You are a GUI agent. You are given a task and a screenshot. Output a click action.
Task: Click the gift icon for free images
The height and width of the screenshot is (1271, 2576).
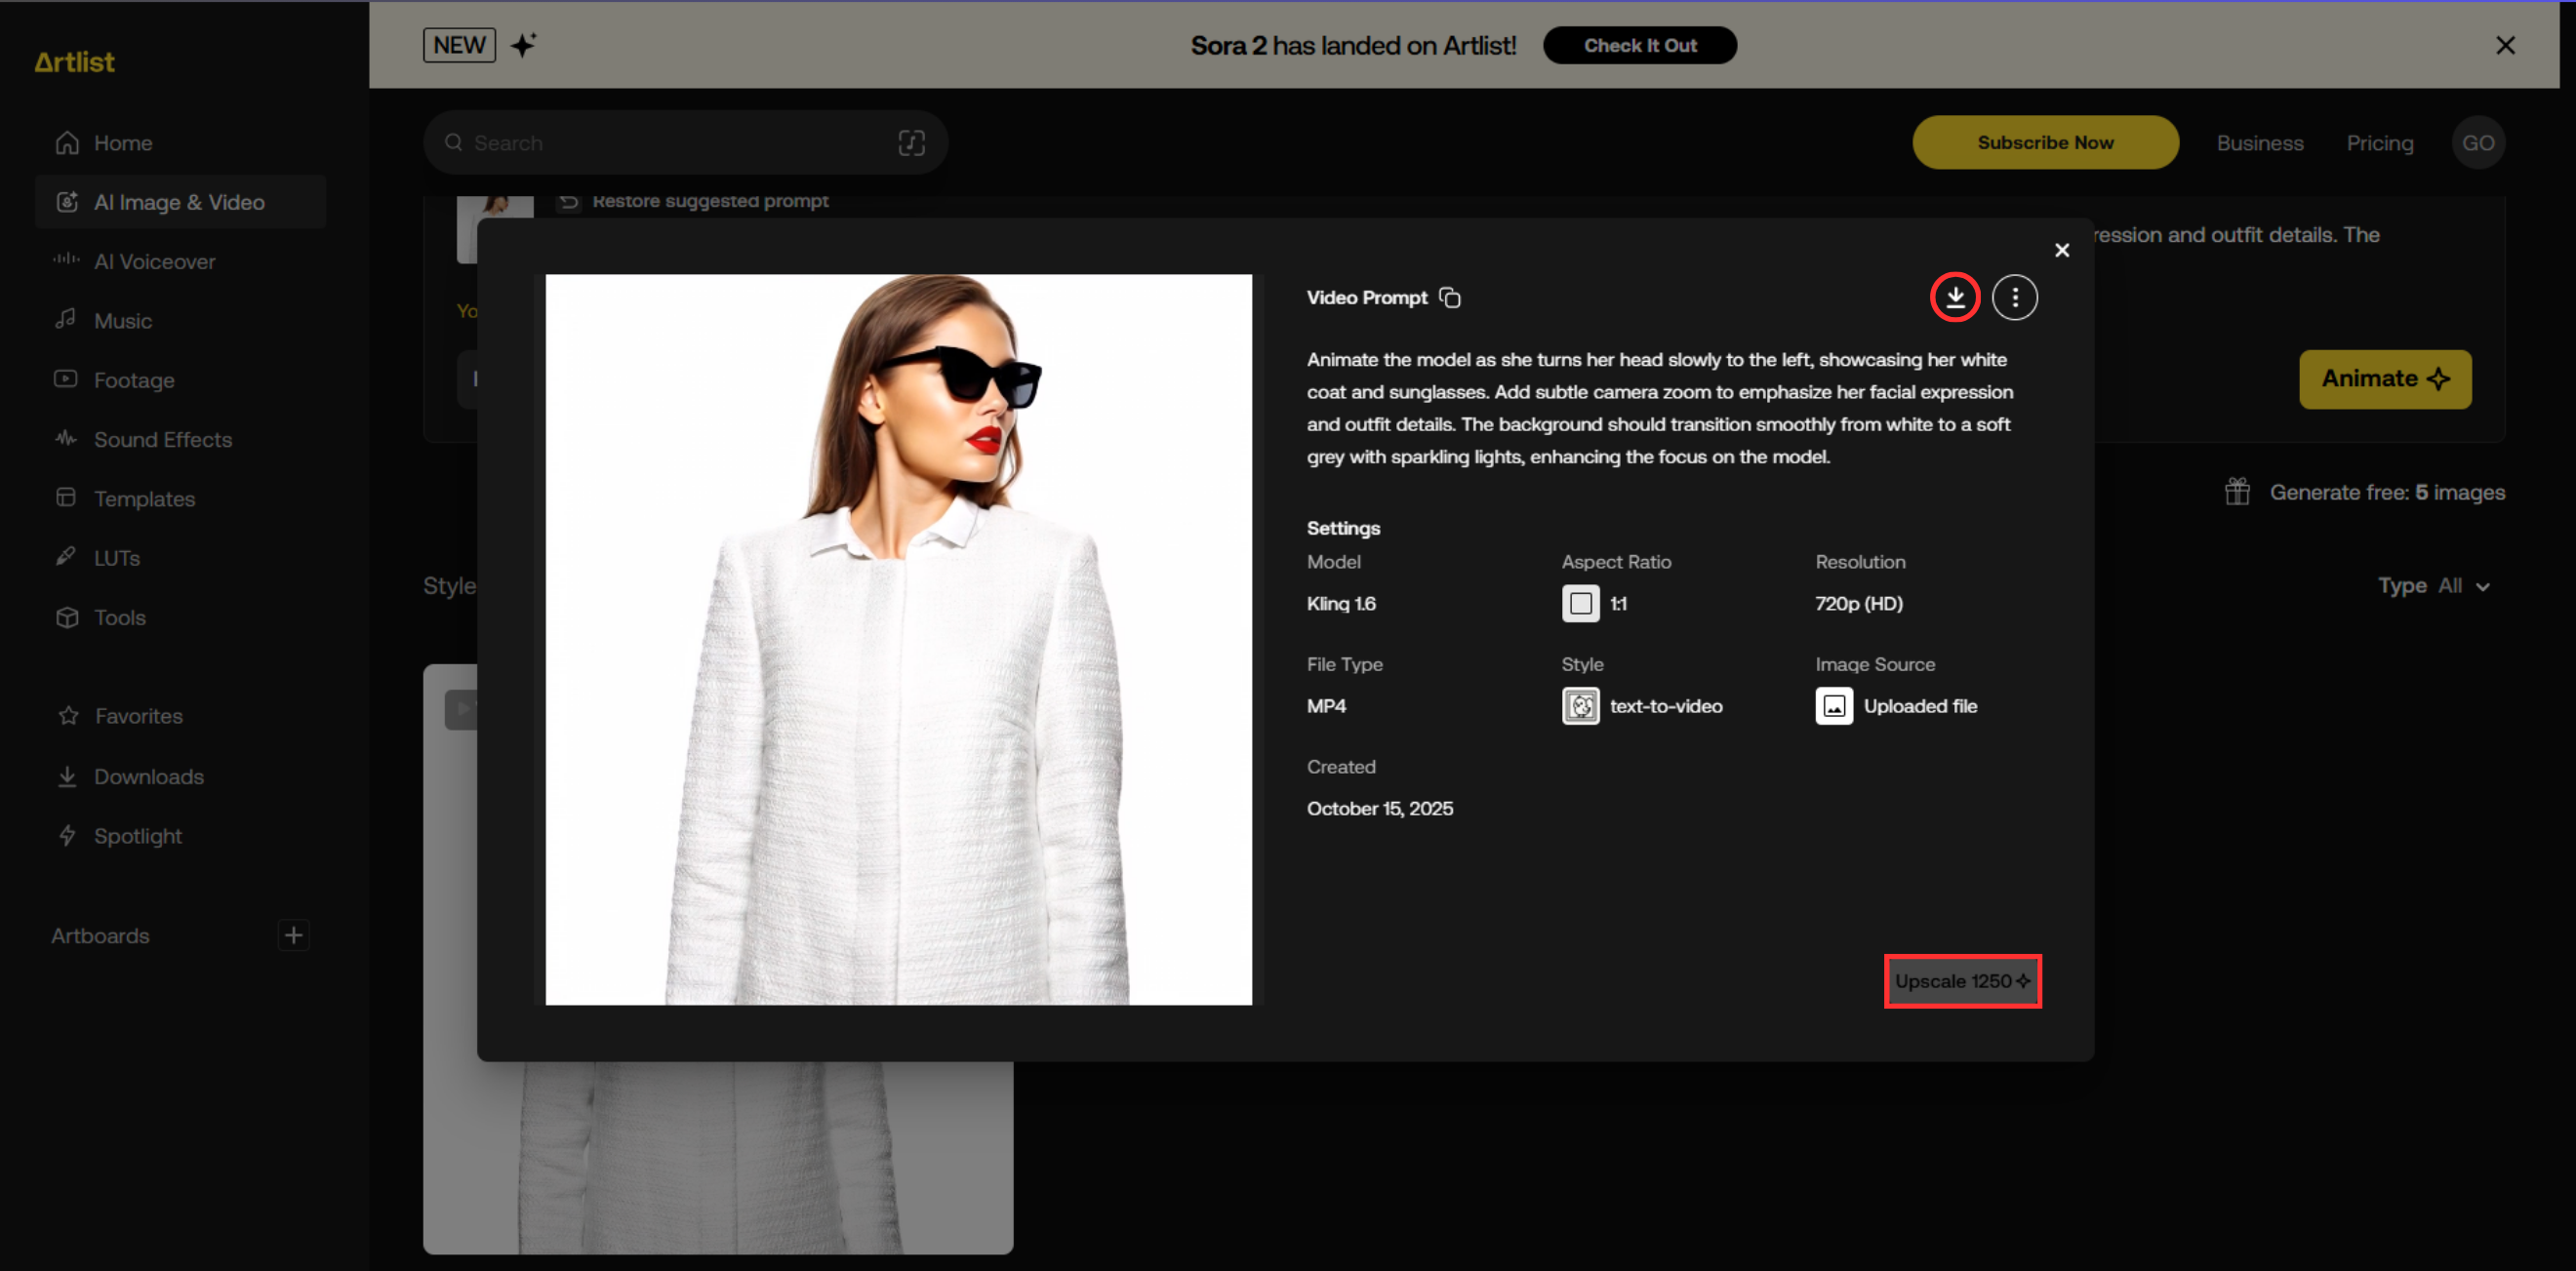(2237, 492)
